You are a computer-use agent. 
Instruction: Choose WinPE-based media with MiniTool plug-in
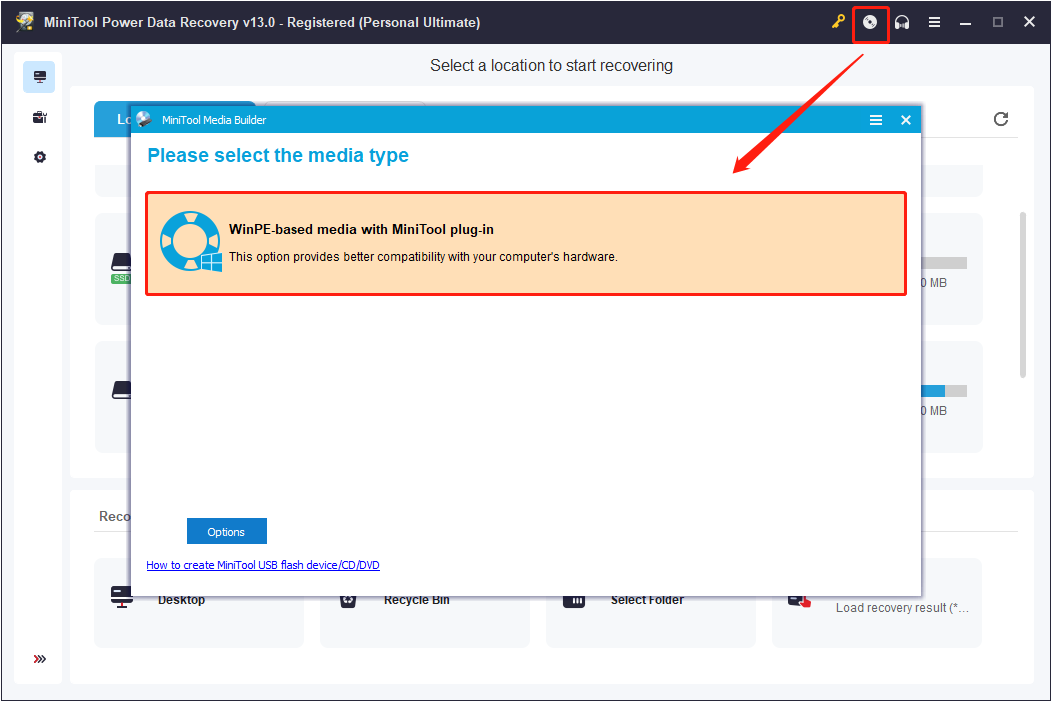point(526,243)
